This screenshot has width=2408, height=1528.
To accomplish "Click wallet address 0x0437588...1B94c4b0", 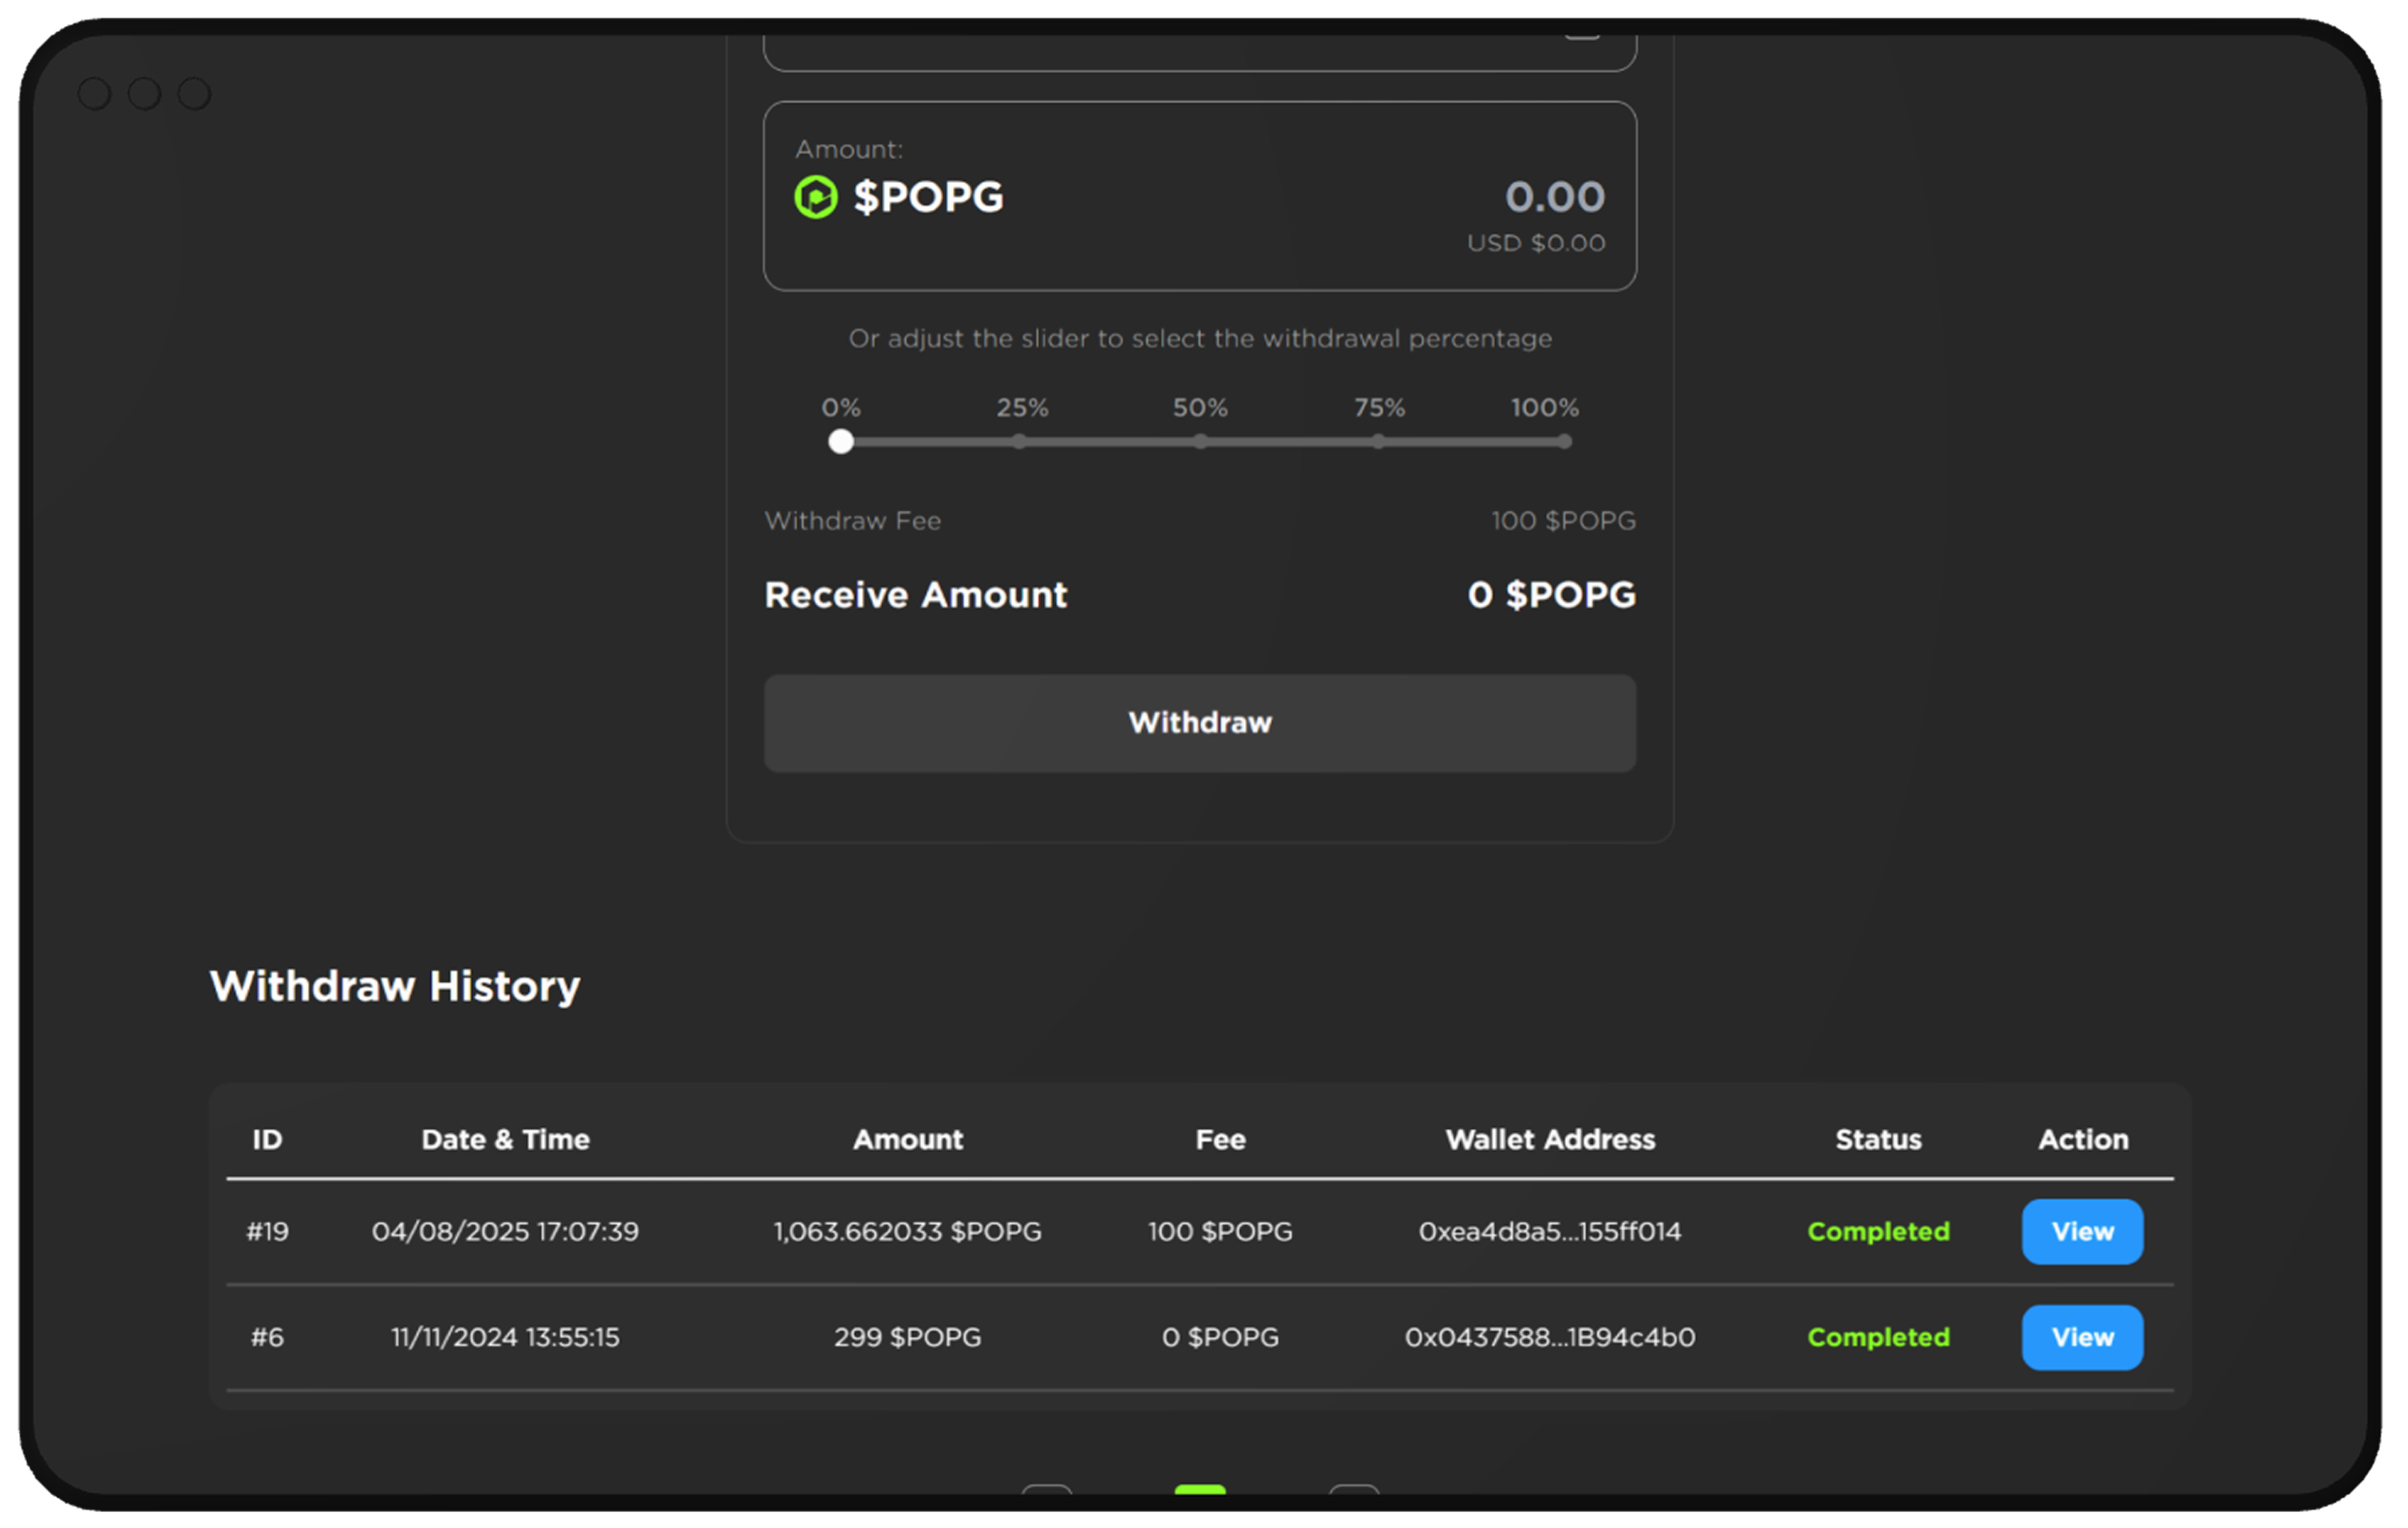I will click(1549, 1337).
